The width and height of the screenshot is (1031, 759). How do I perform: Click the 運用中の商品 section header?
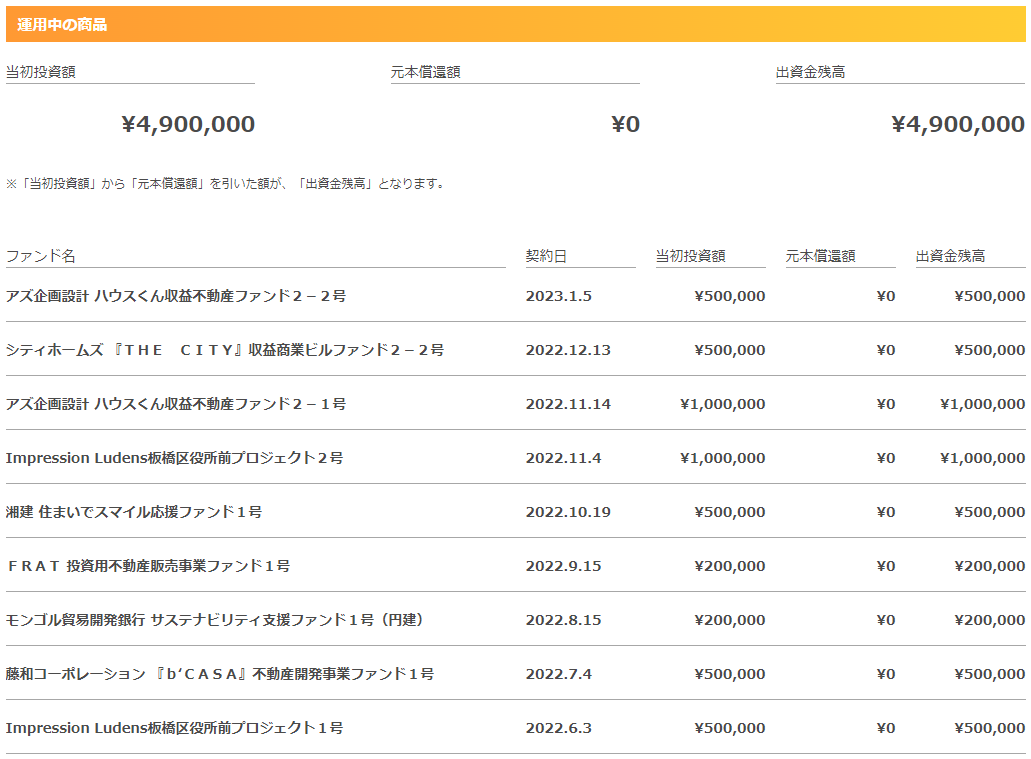[x=516, y=24]
